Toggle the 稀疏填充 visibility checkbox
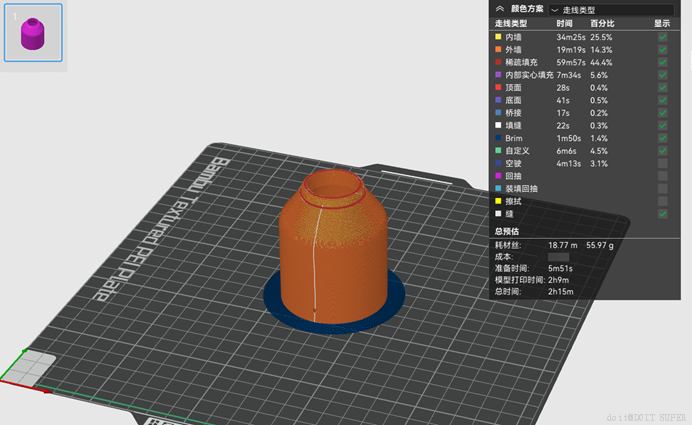Screen dimensions: 692x425 662,62
